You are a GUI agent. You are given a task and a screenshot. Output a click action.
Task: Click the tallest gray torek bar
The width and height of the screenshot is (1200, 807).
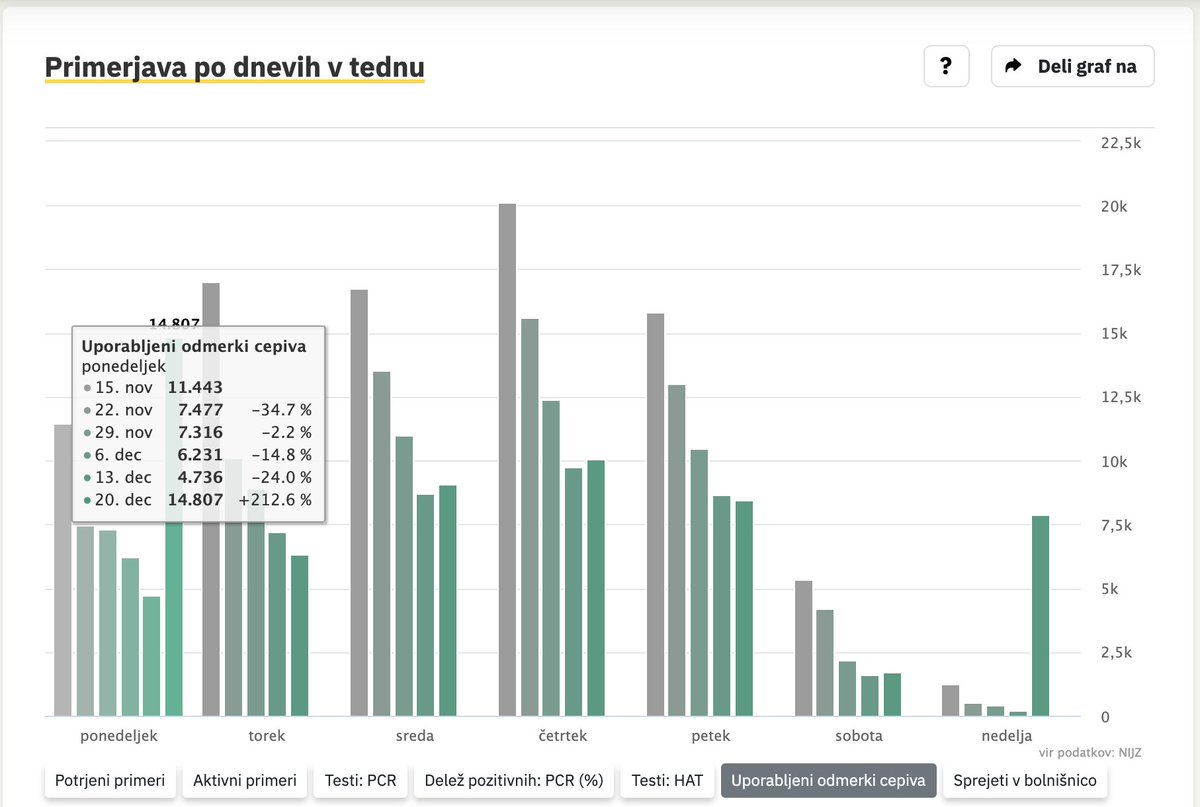click(x=211, y=500)
